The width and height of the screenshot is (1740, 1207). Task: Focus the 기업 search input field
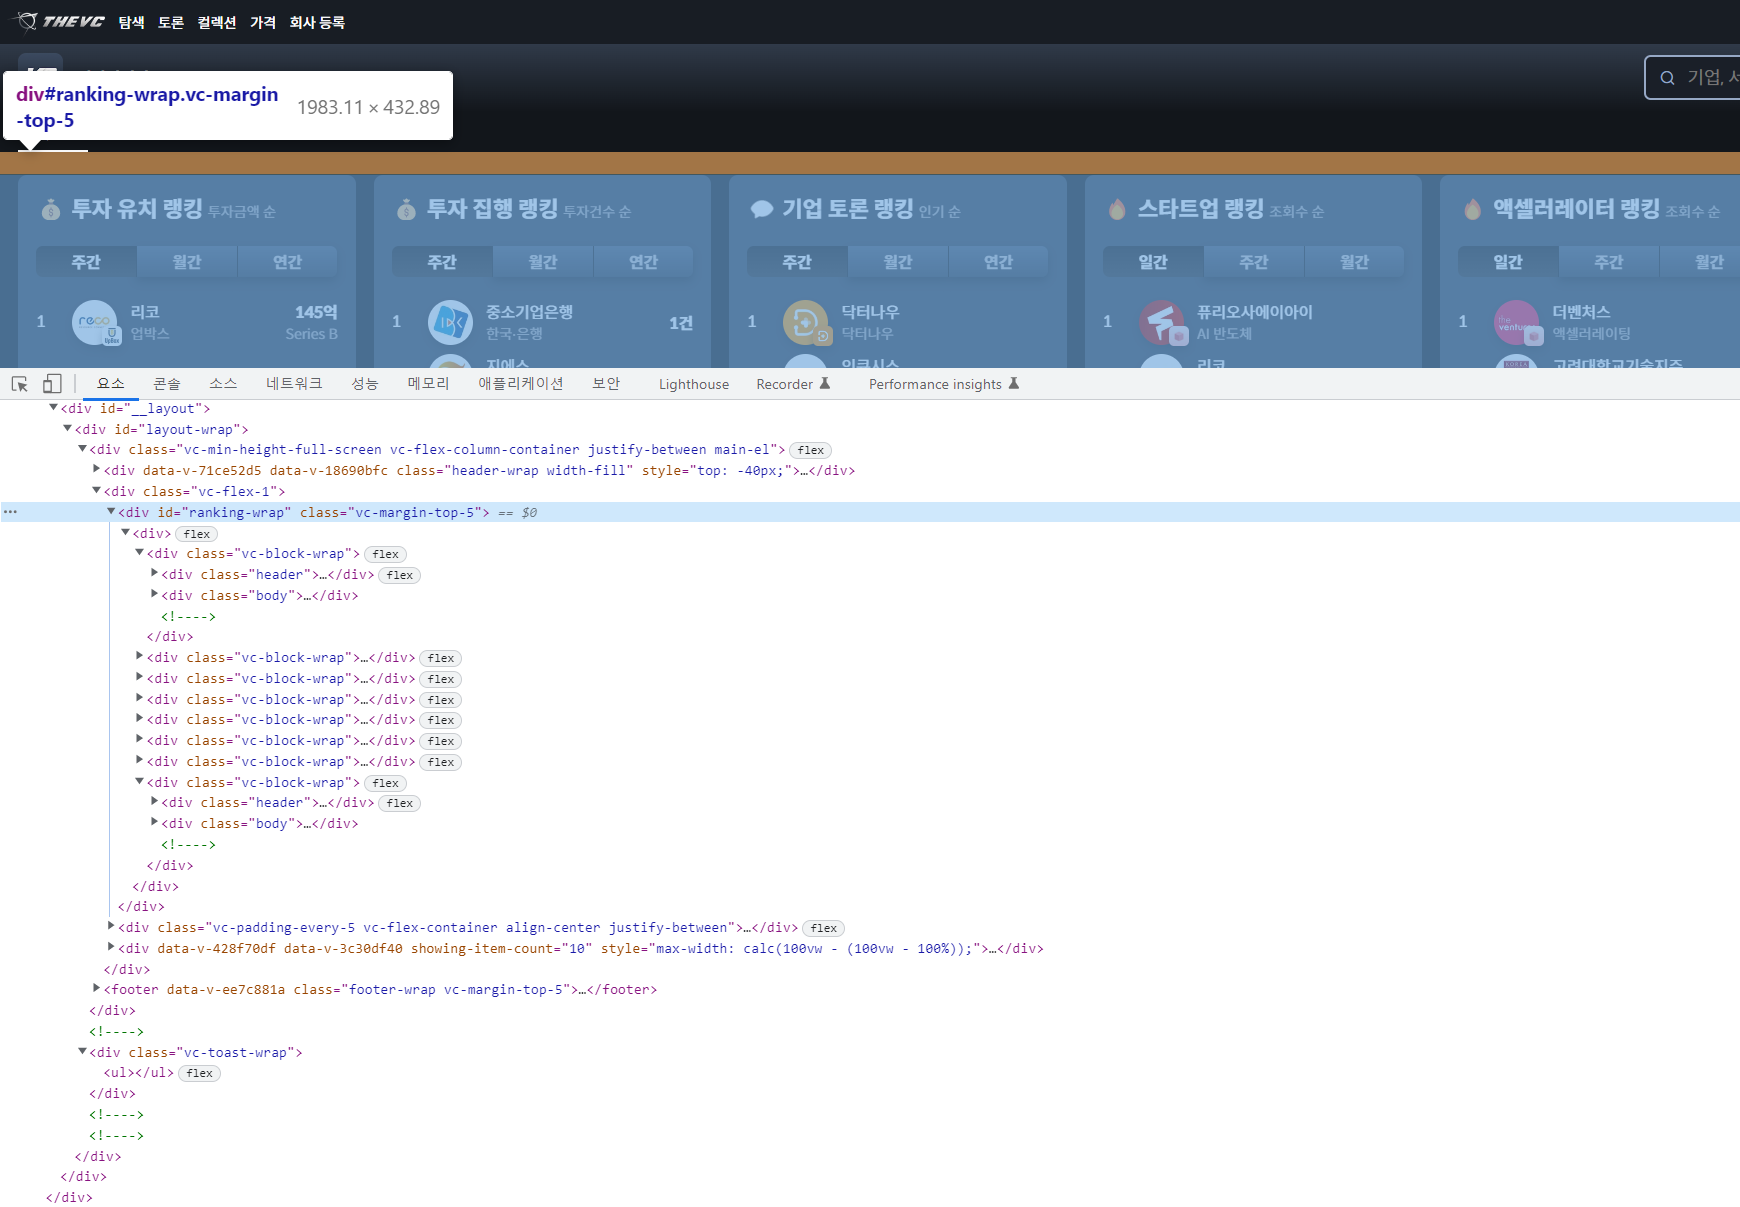[1693, 77]
